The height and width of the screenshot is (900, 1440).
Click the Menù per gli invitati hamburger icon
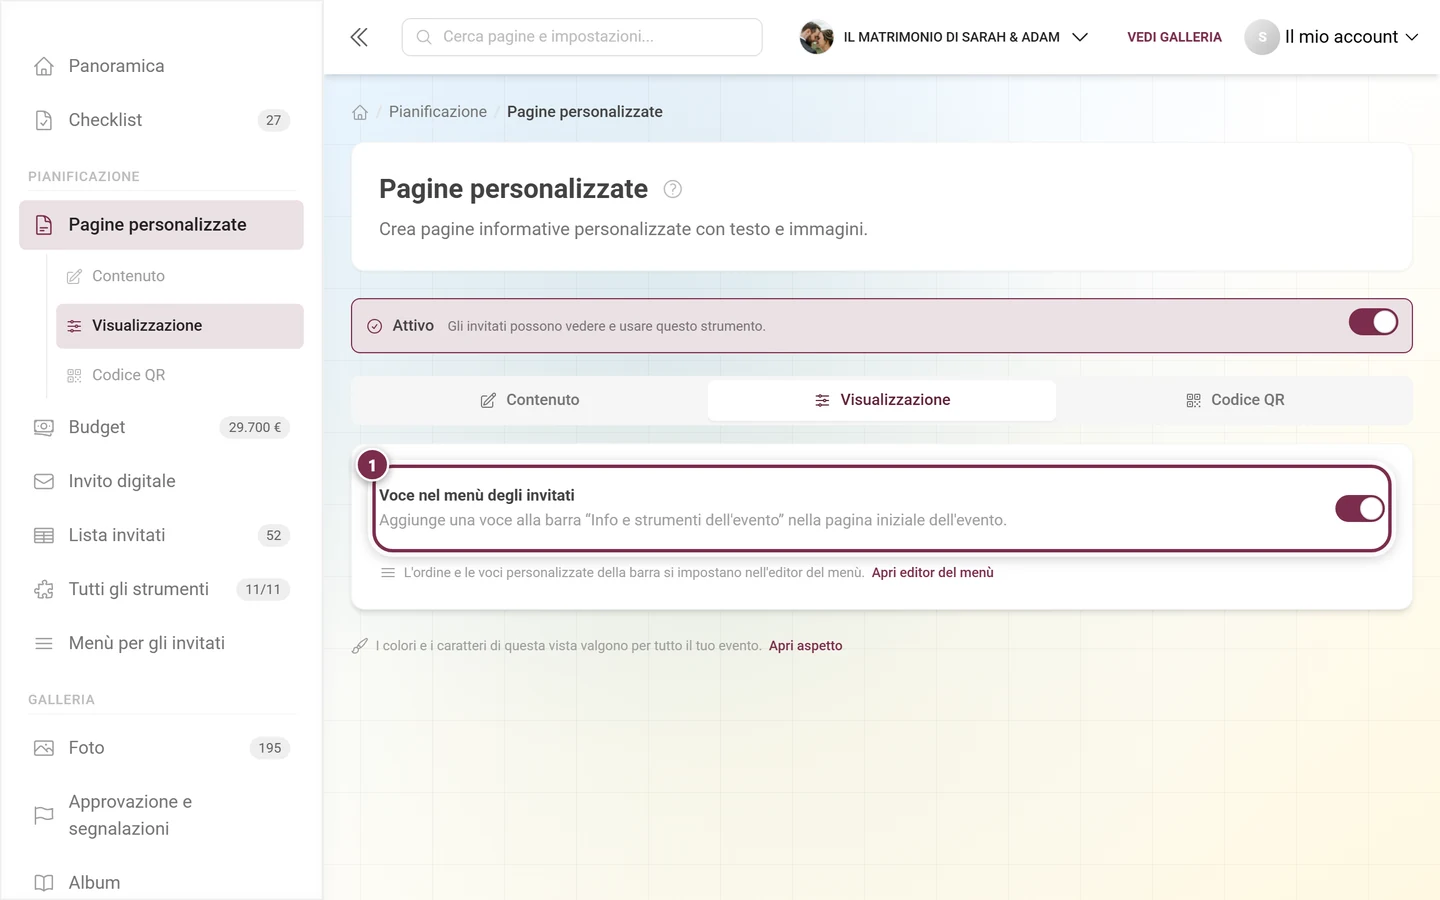44,643
